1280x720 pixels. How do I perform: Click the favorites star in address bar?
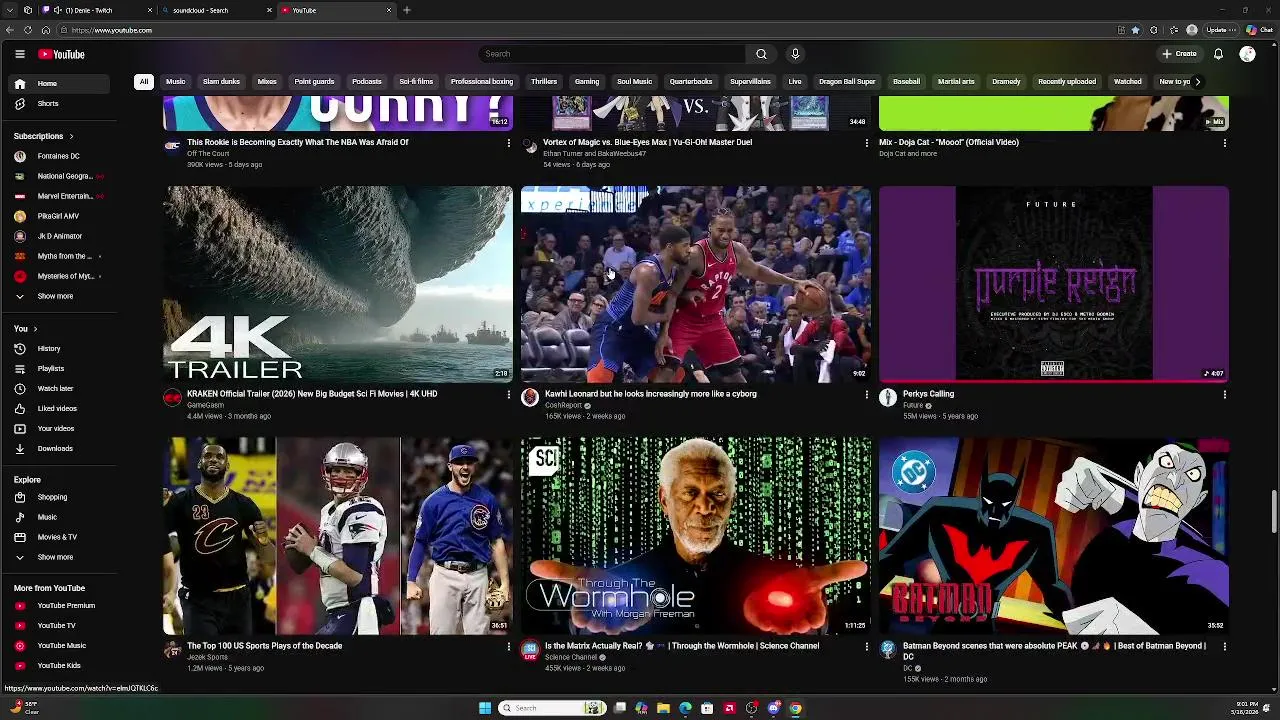click(1135, 30)
